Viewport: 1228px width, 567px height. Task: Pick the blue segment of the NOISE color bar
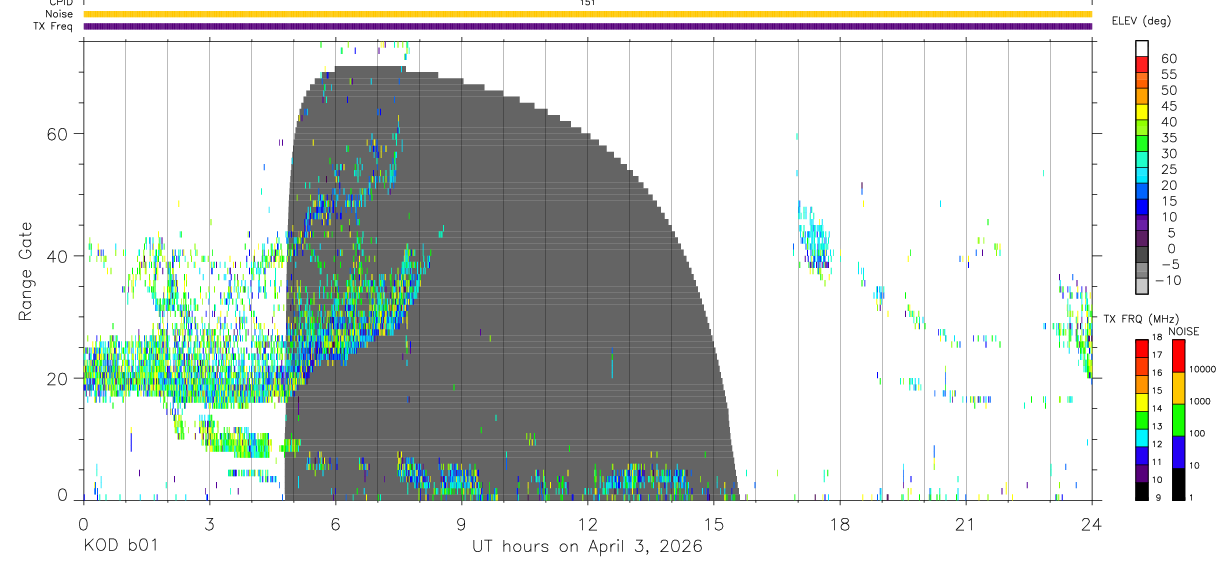1178,452
